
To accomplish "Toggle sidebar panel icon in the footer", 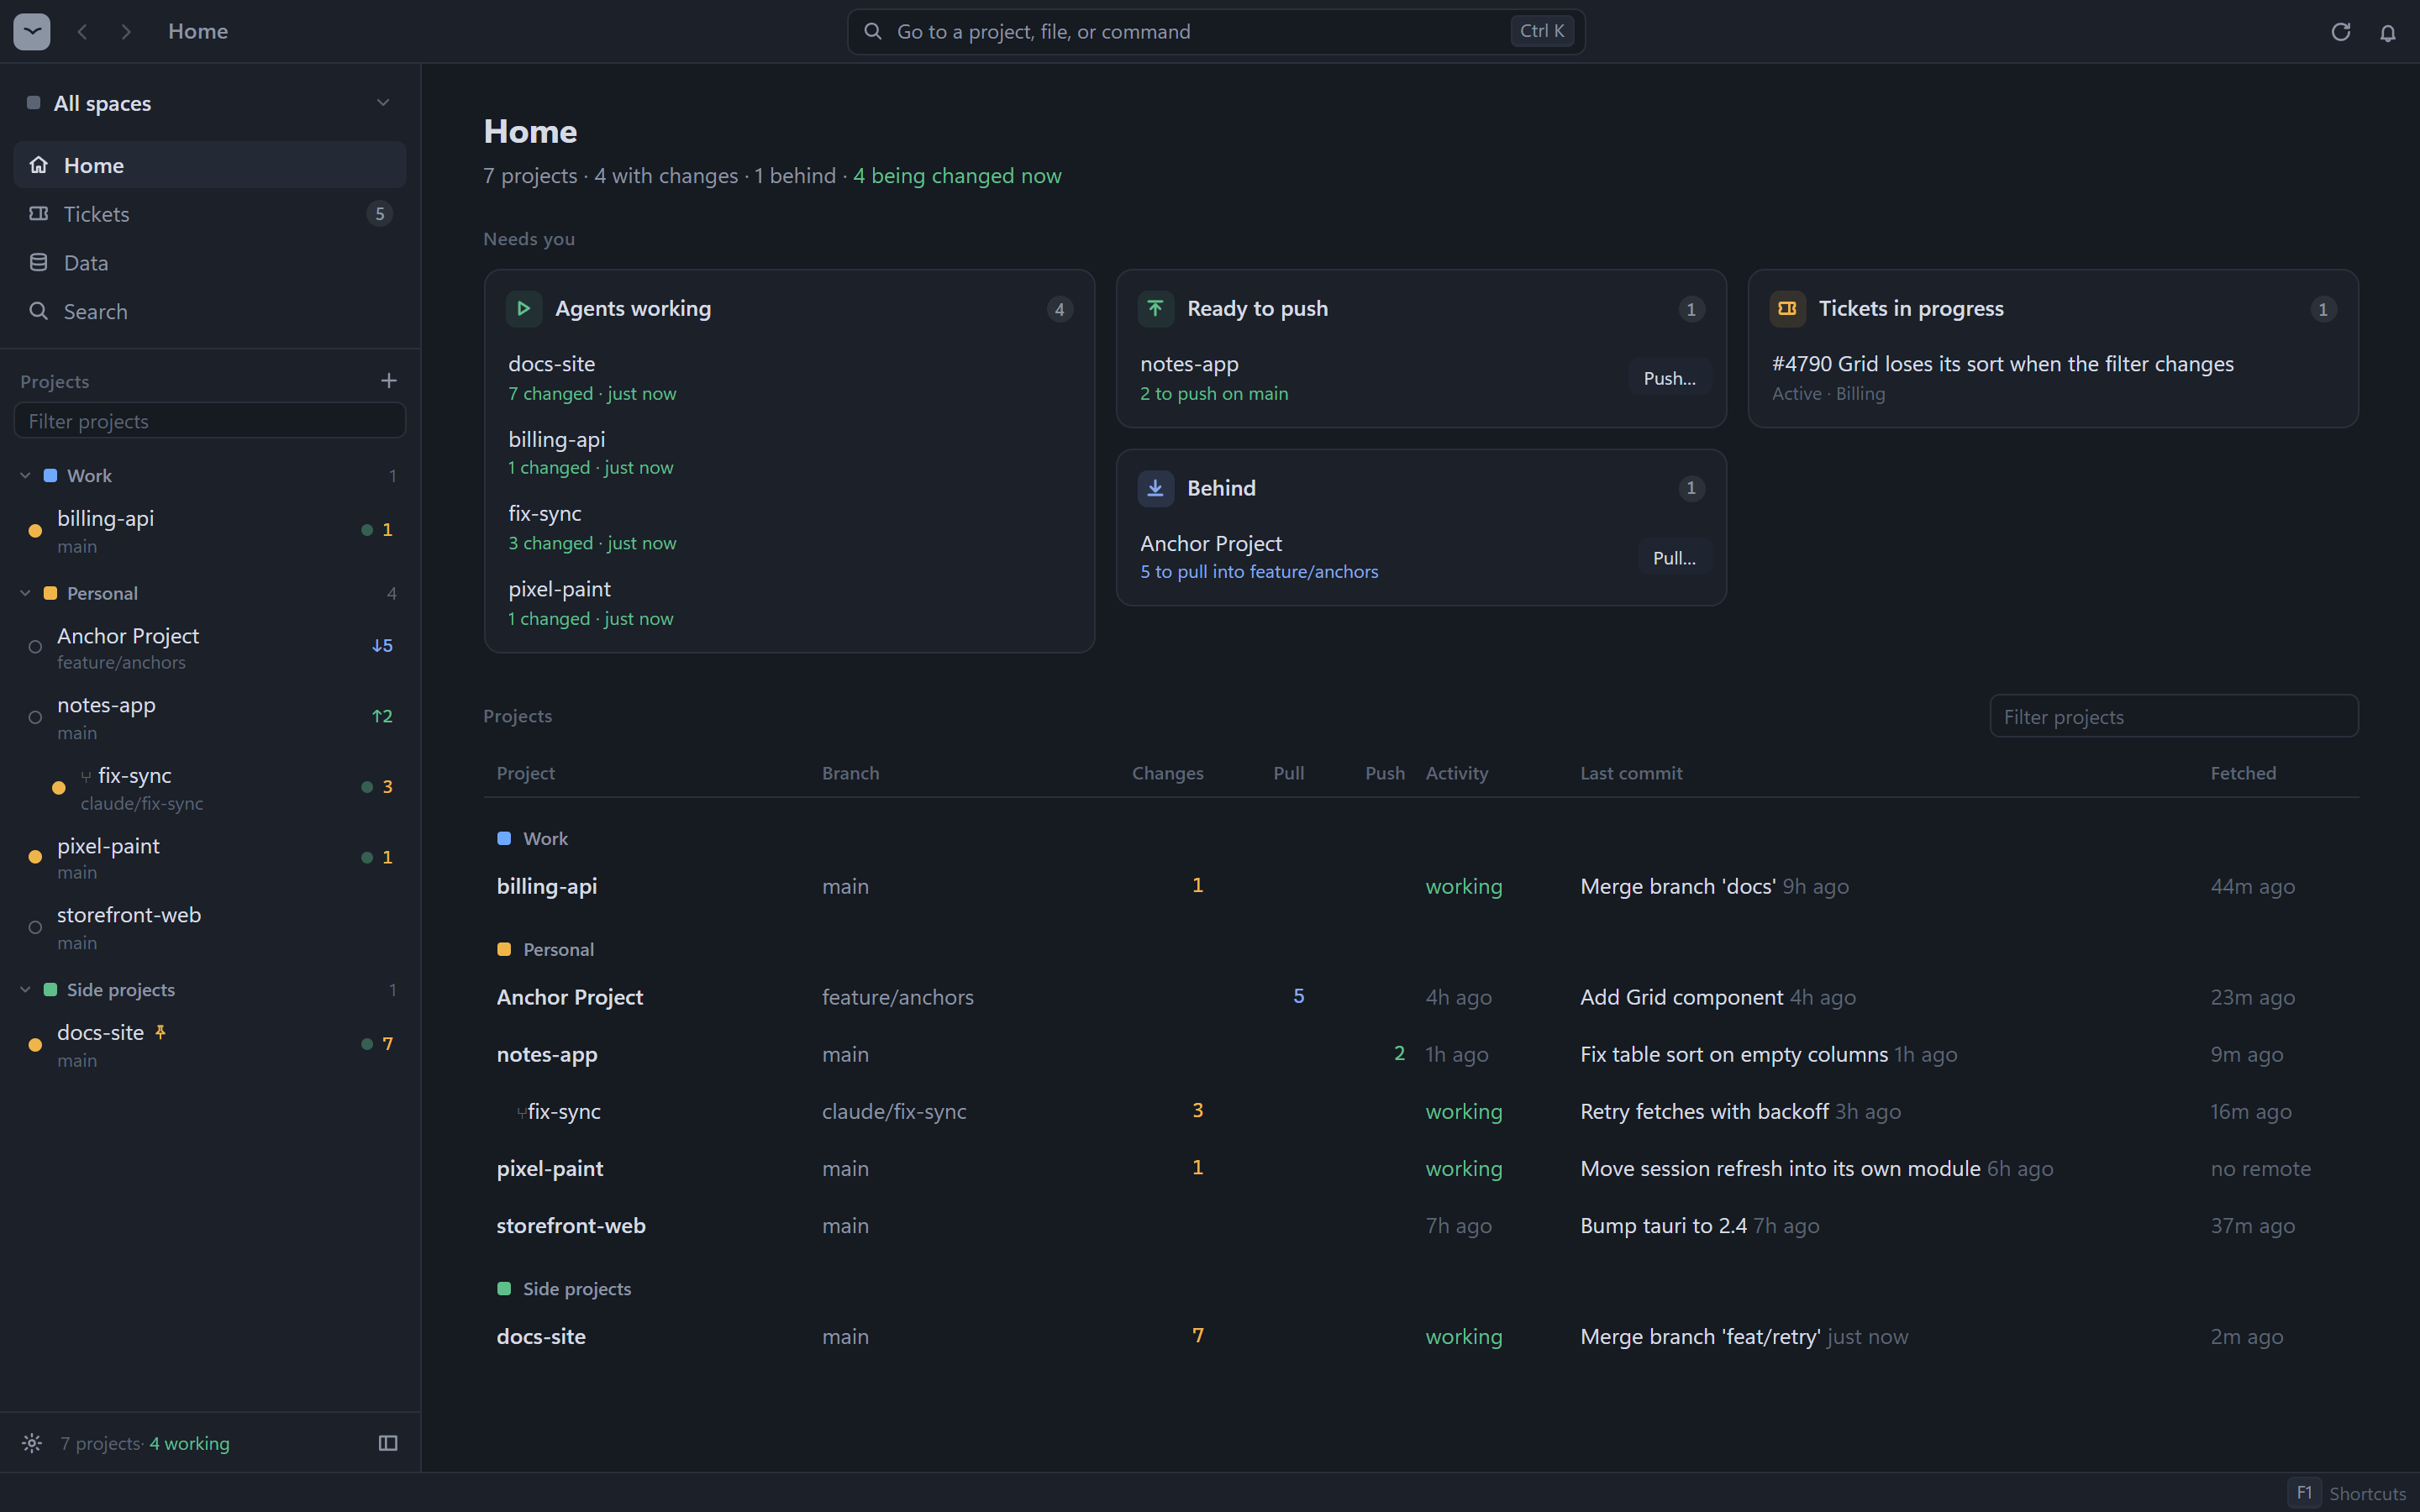I will (x=388, y=1443).
